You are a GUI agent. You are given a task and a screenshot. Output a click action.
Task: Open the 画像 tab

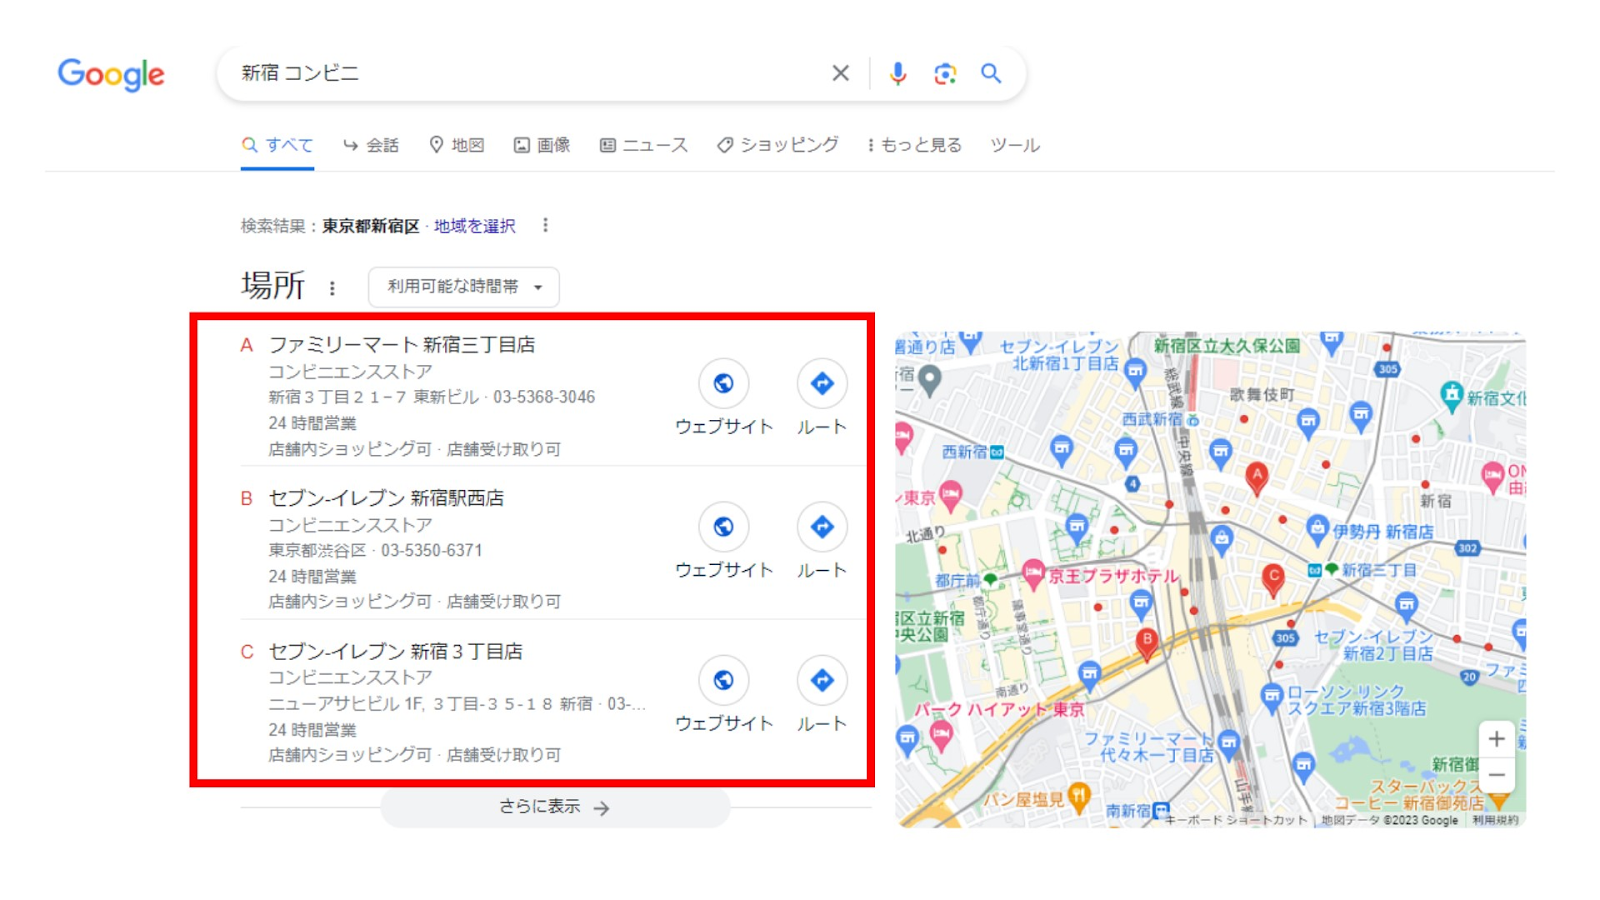542,145
